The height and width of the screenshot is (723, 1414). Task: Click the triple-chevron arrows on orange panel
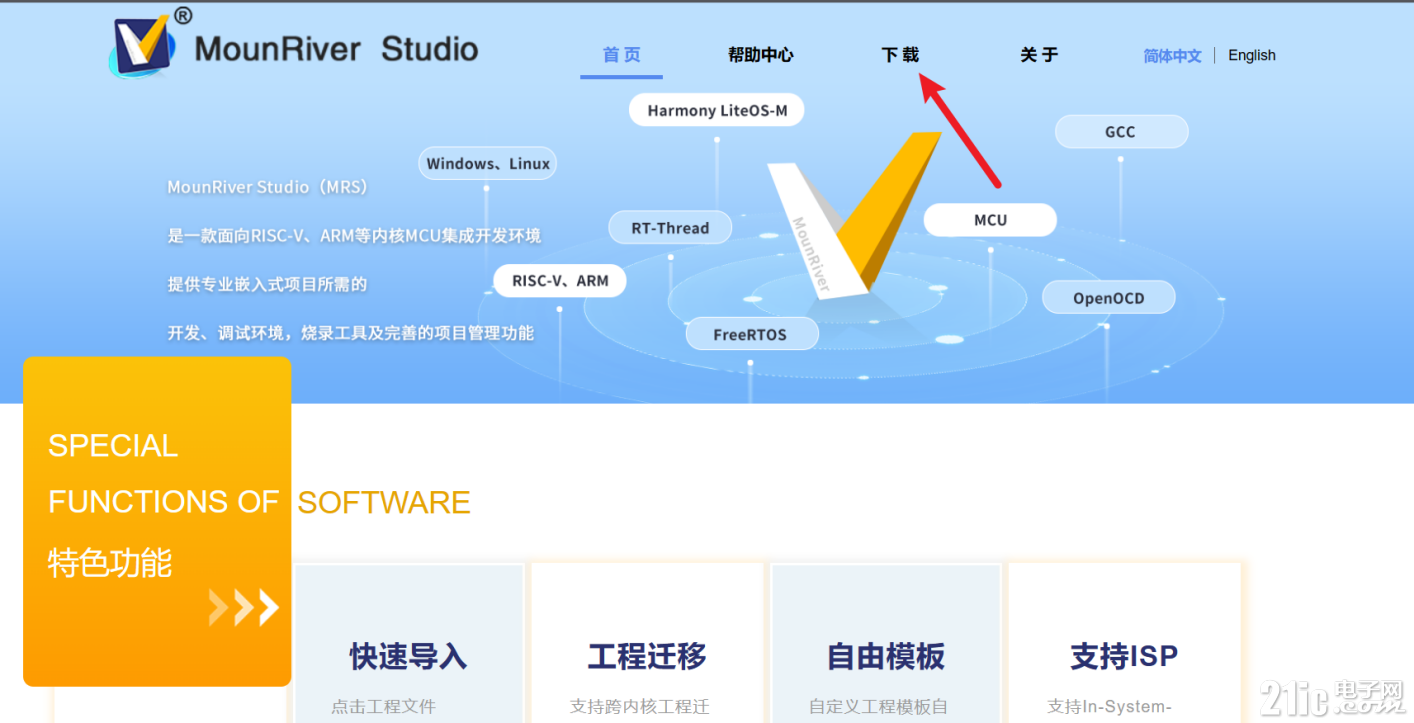[x=244, y=607]
